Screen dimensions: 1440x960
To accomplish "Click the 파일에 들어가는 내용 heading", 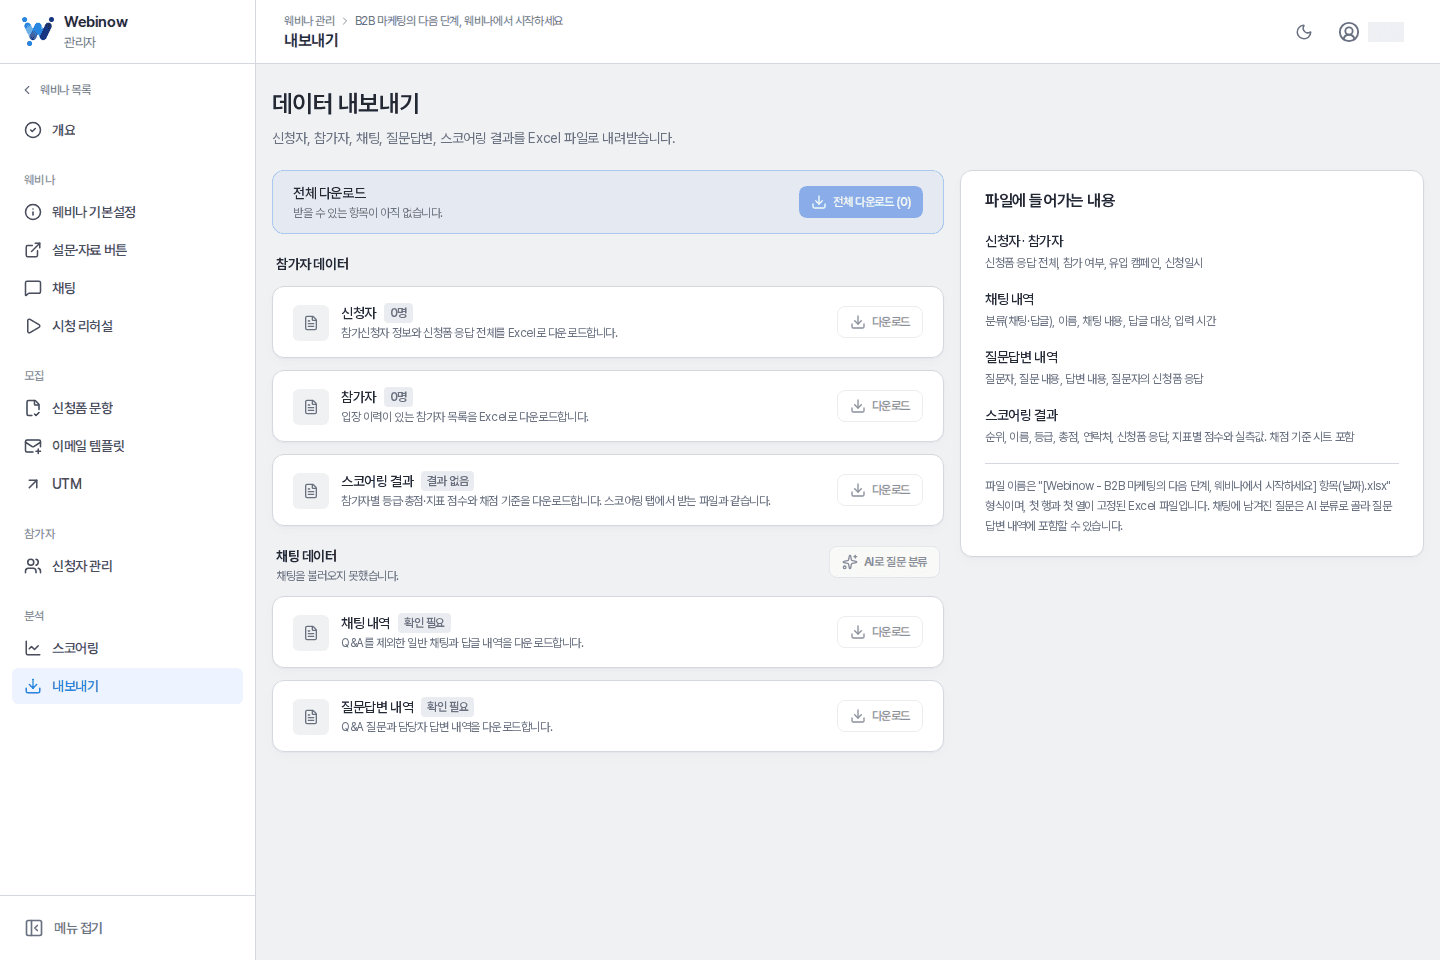I will coord(1050,200).
